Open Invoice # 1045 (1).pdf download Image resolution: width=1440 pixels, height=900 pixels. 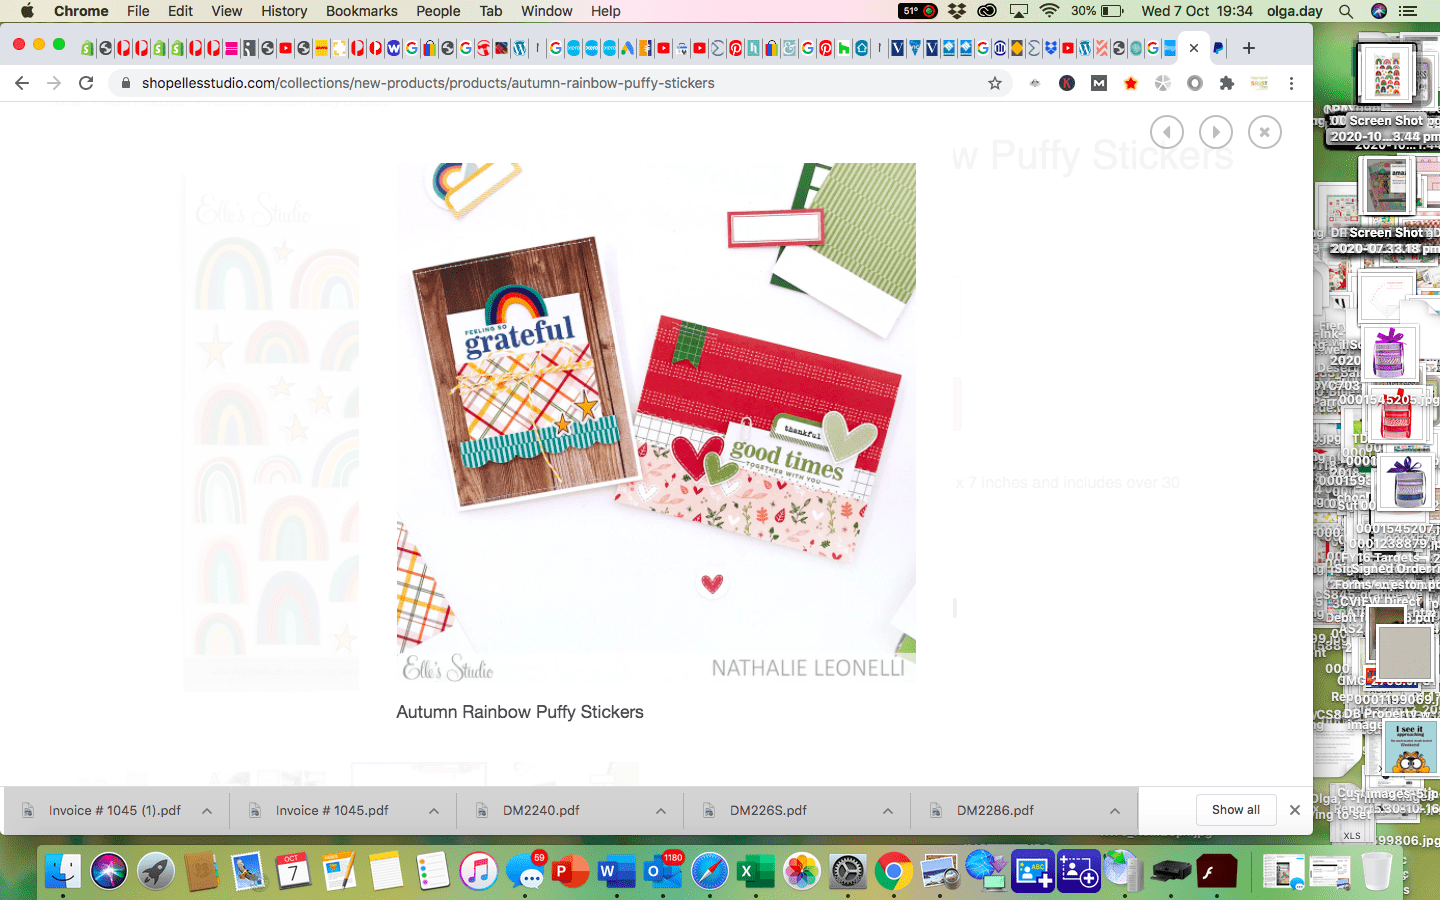(x=114, y=811)
